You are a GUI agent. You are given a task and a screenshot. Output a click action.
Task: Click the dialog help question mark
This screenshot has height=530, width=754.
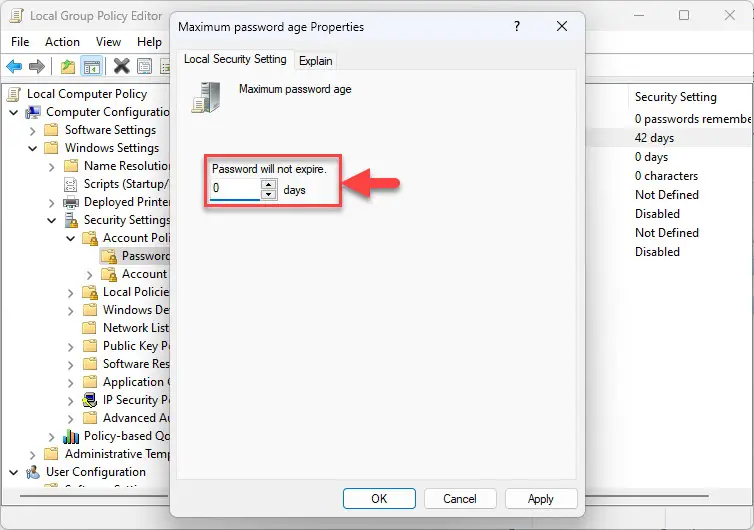516,27
